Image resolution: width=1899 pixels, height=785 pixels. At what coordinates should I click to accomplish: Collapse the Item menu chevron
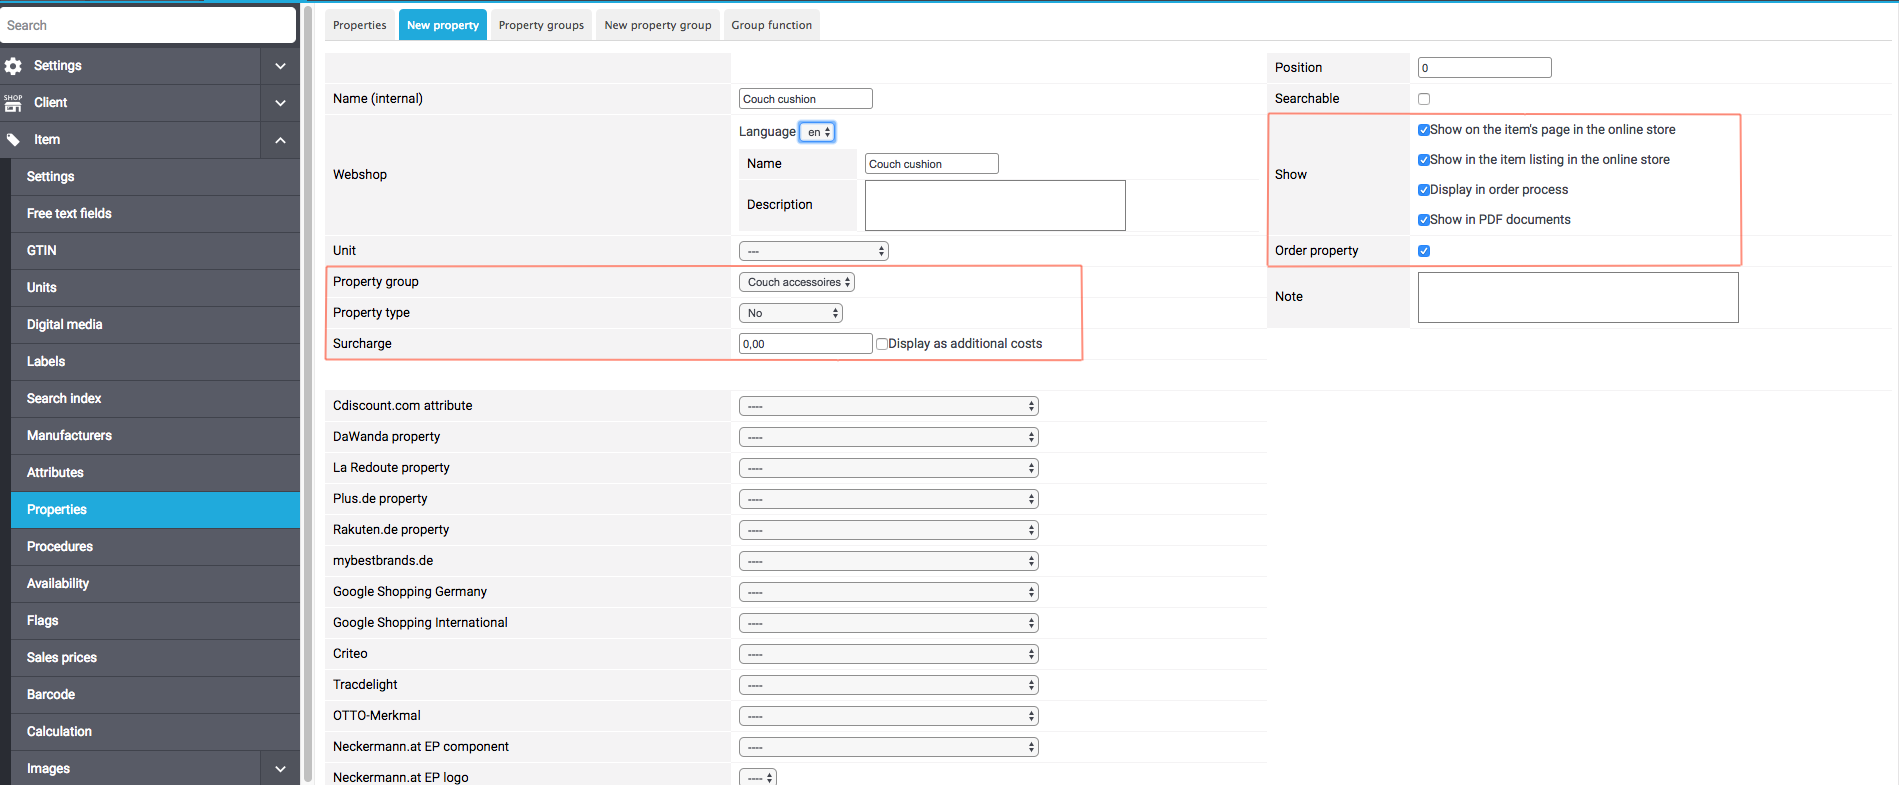point(280,140)
